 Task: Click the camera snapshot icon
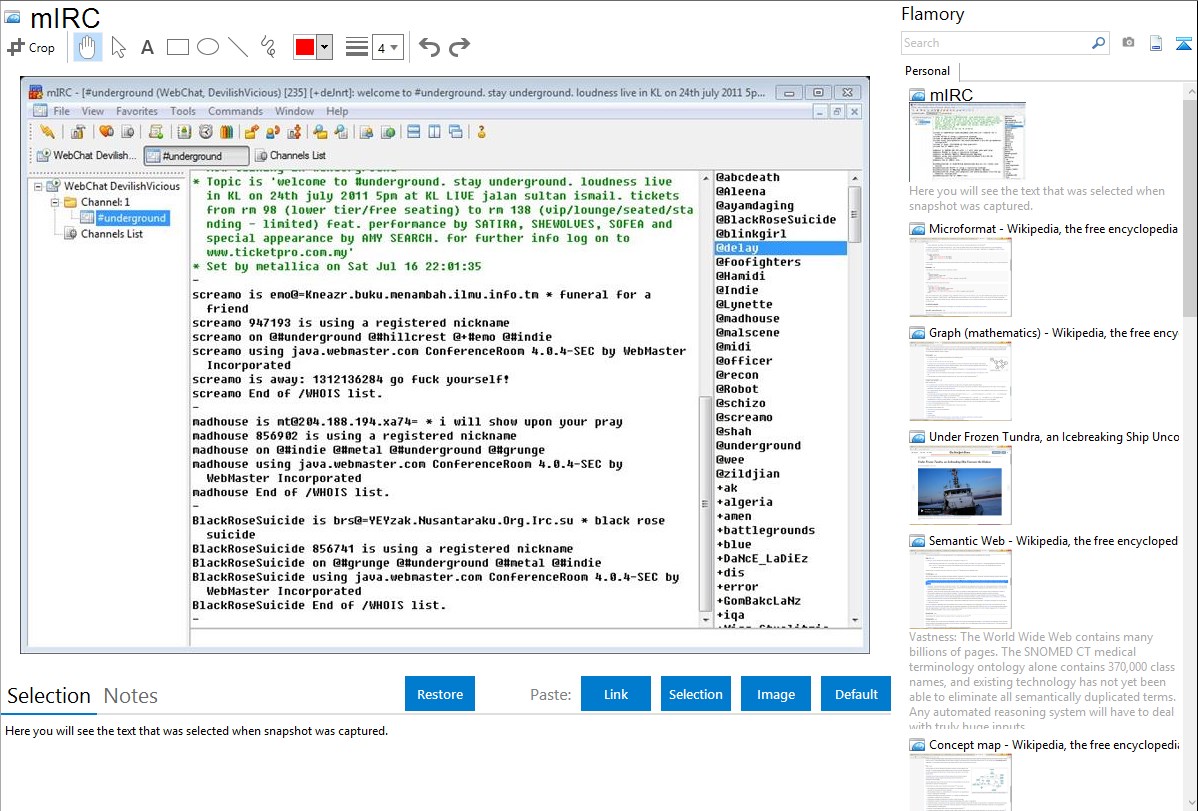tap(1128, 43)
